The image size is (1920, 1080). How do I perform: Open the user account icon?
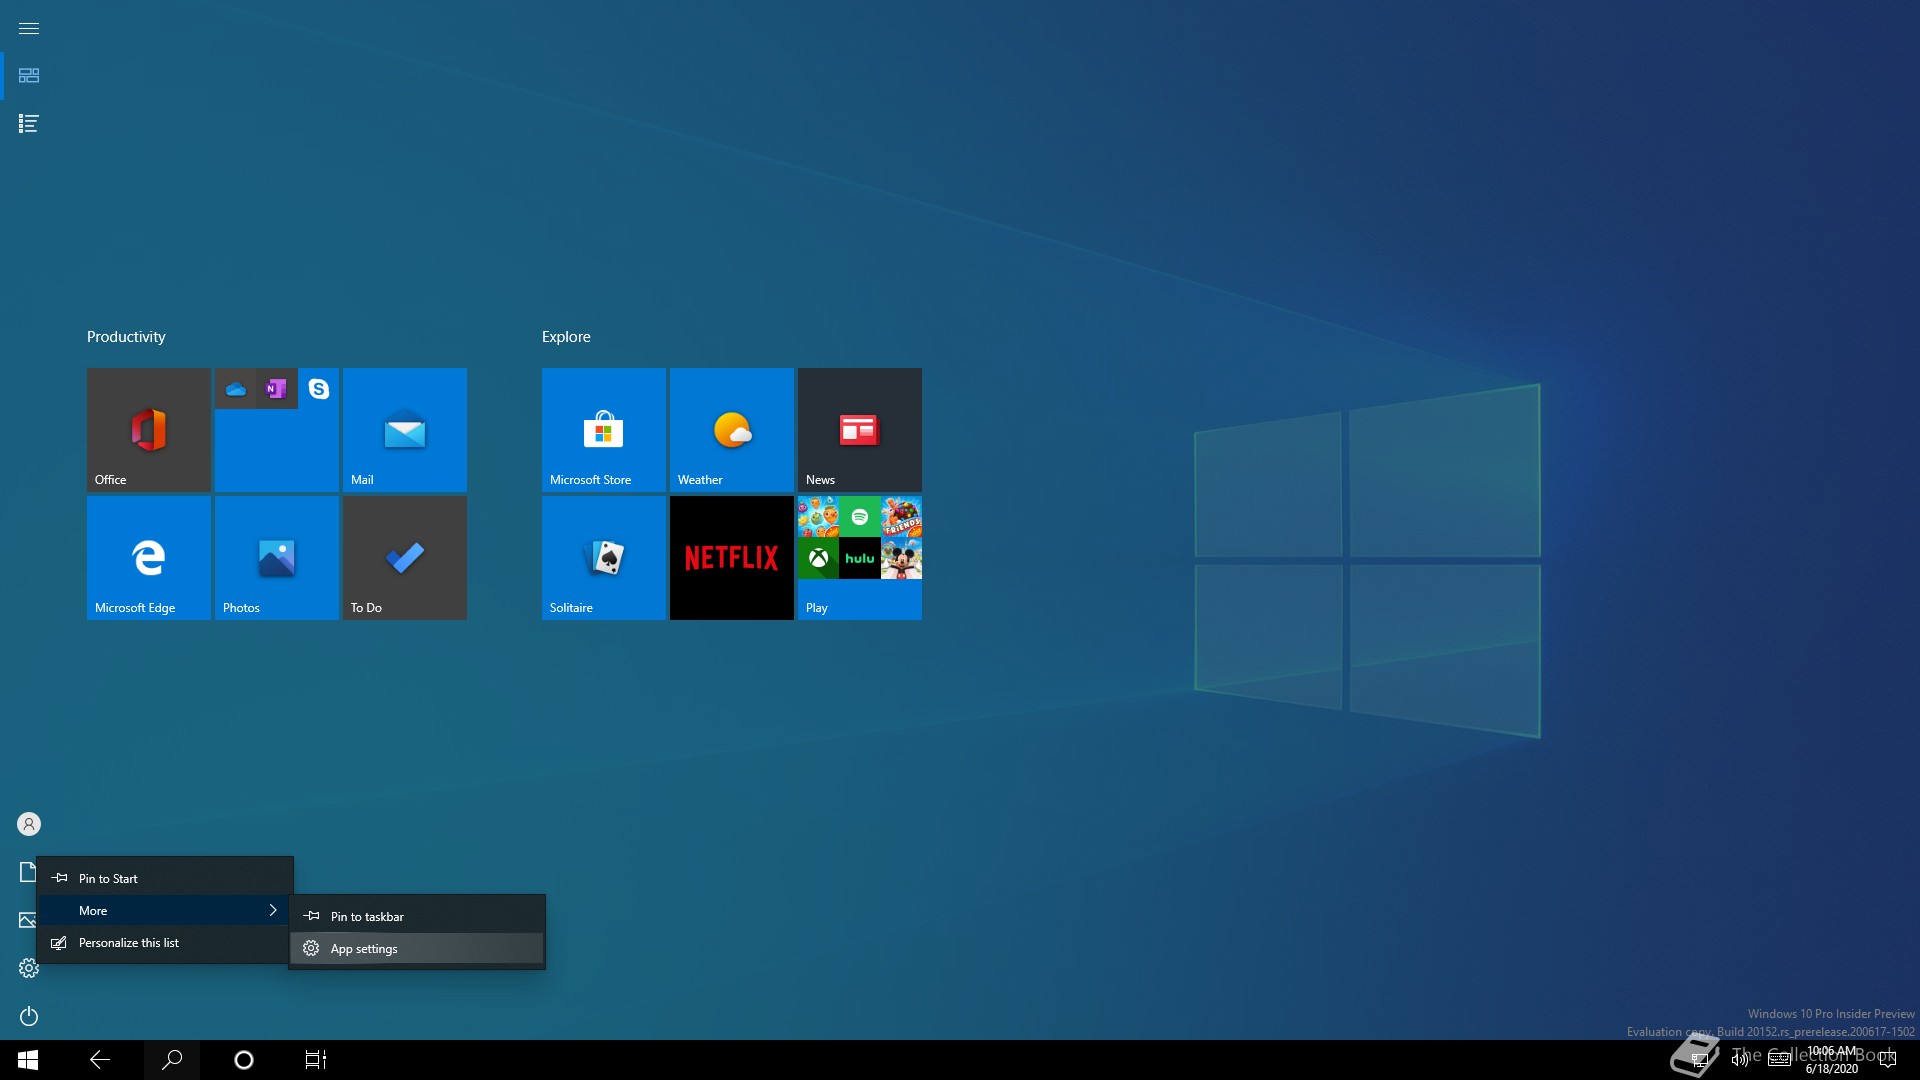pos(29,824)
